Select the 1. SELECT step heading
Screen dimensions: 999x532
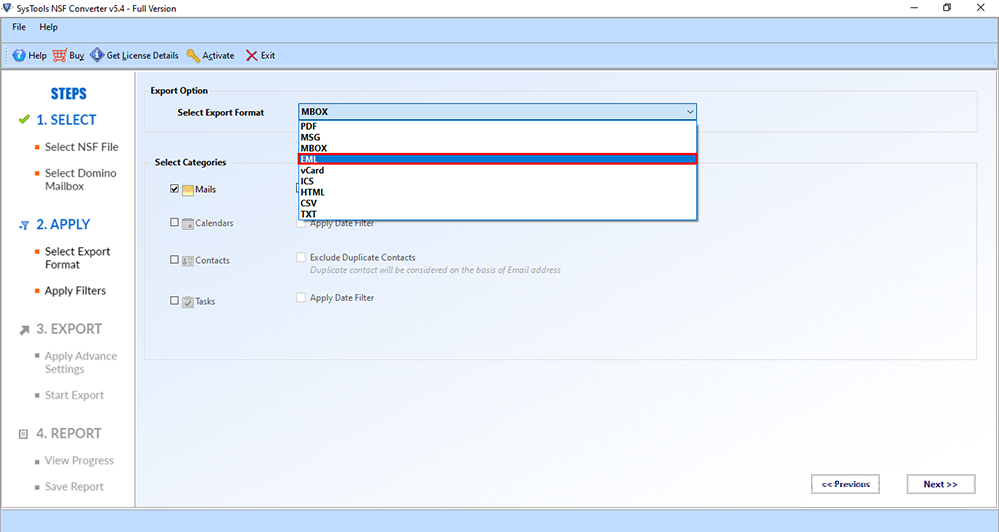coord(66,120)
